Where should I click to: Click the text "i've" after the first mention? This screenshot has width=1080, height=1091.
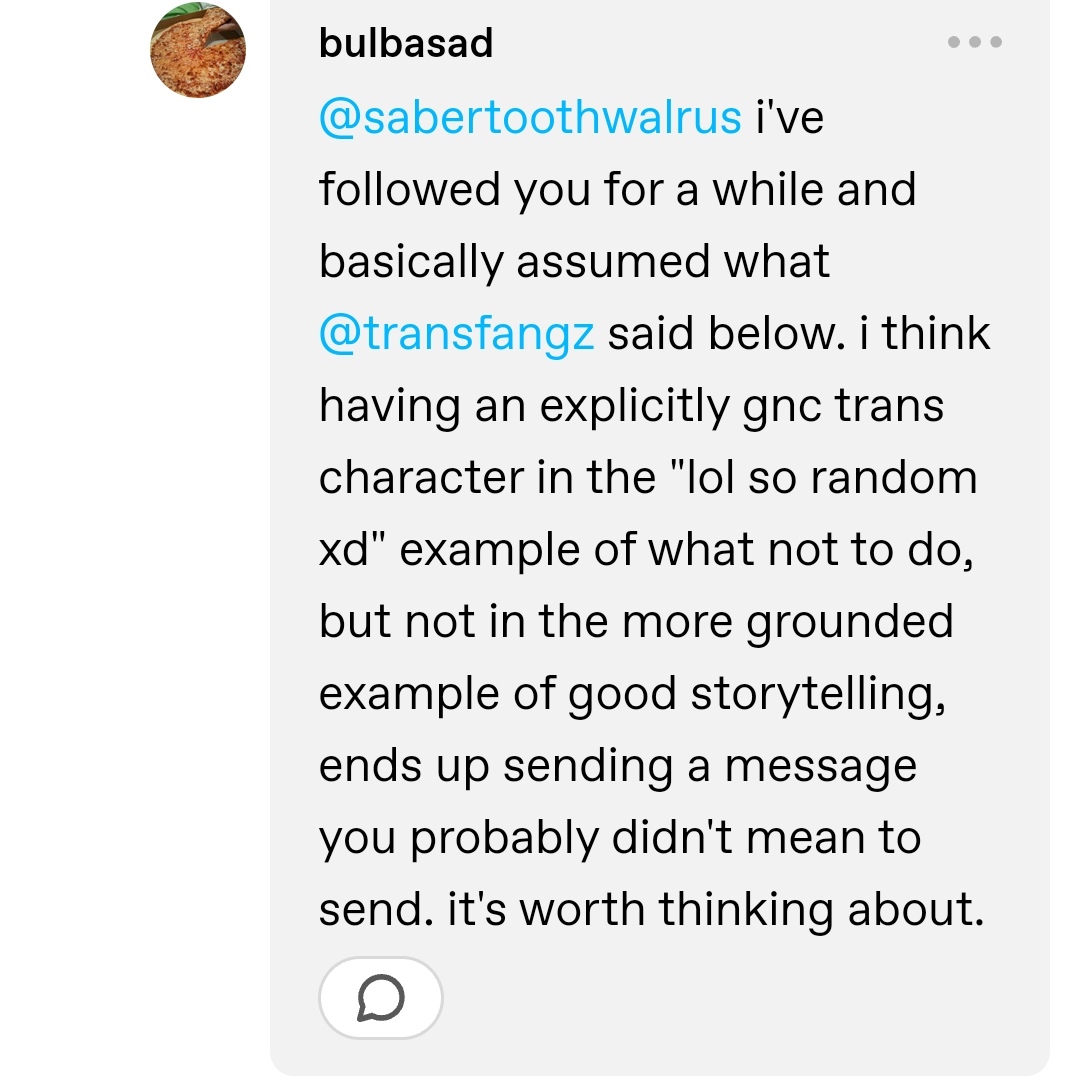pos(790,117)
